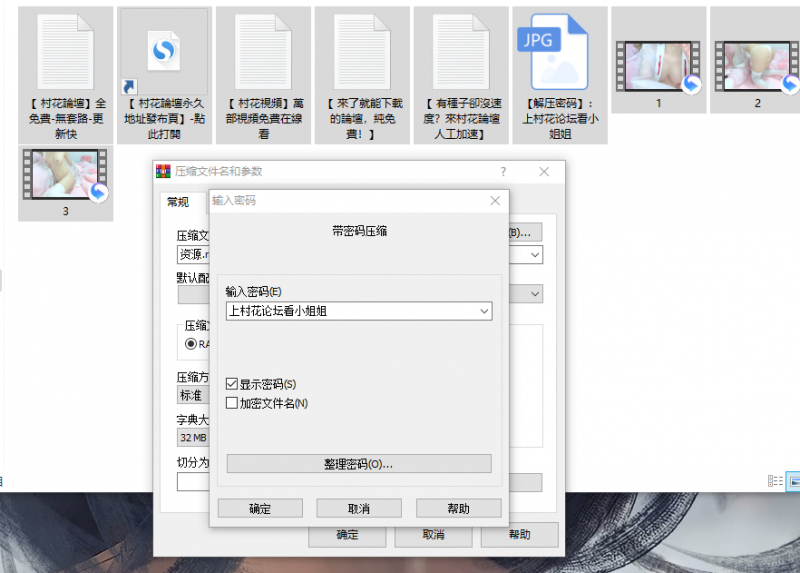Uncheck the 显示密码 checkbox
This screenshot has height=573, width=800.
(x=233, y=384)
